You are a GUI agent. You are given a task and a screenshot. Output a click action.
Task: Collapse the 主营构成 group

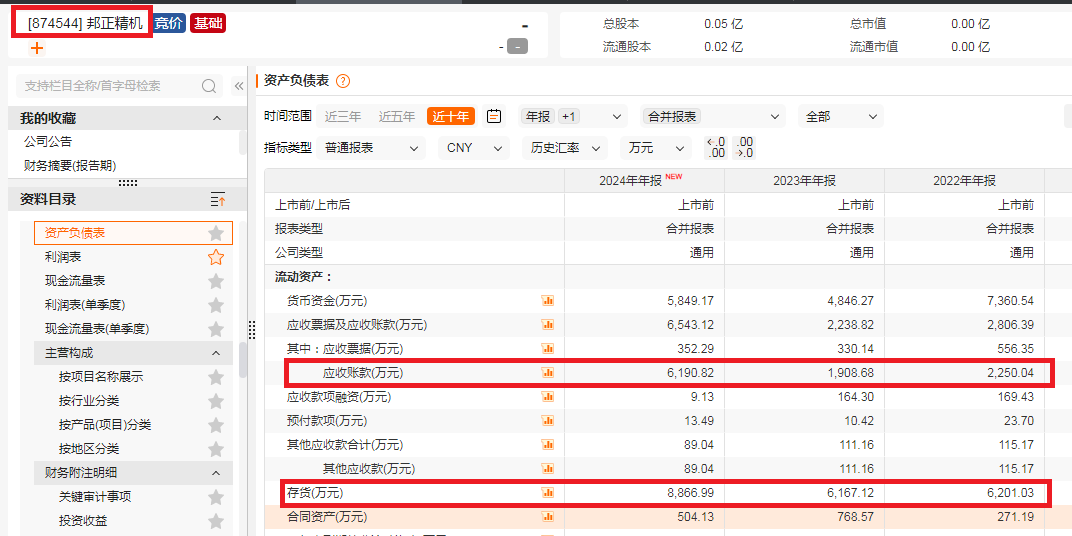216,353
